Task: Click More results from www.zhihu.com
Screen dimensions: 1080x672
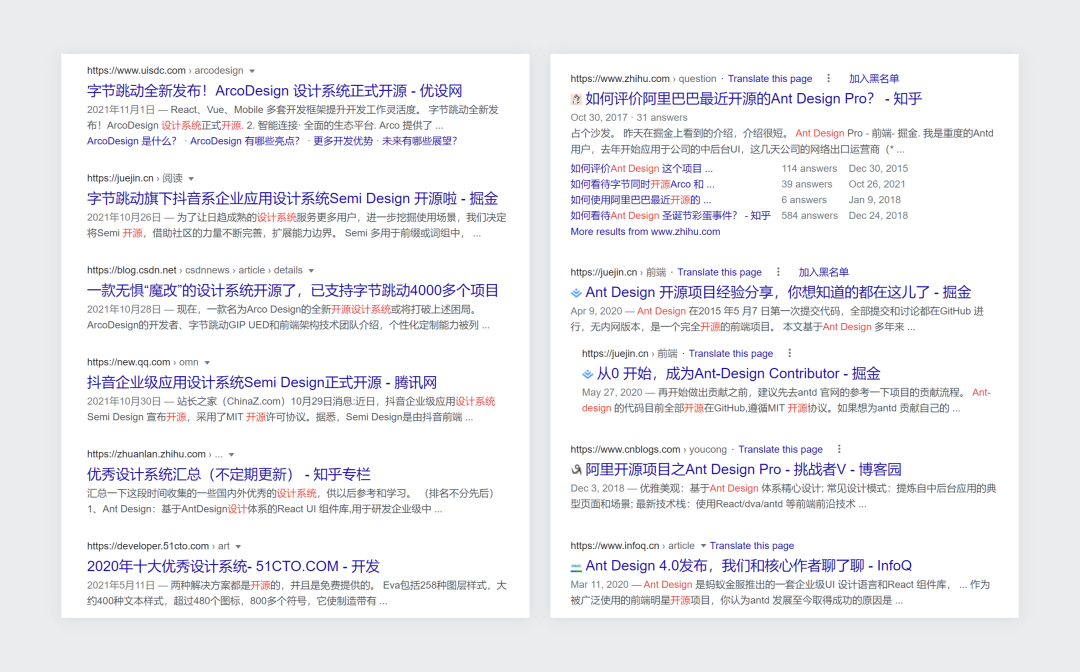Action: (645, 232)
